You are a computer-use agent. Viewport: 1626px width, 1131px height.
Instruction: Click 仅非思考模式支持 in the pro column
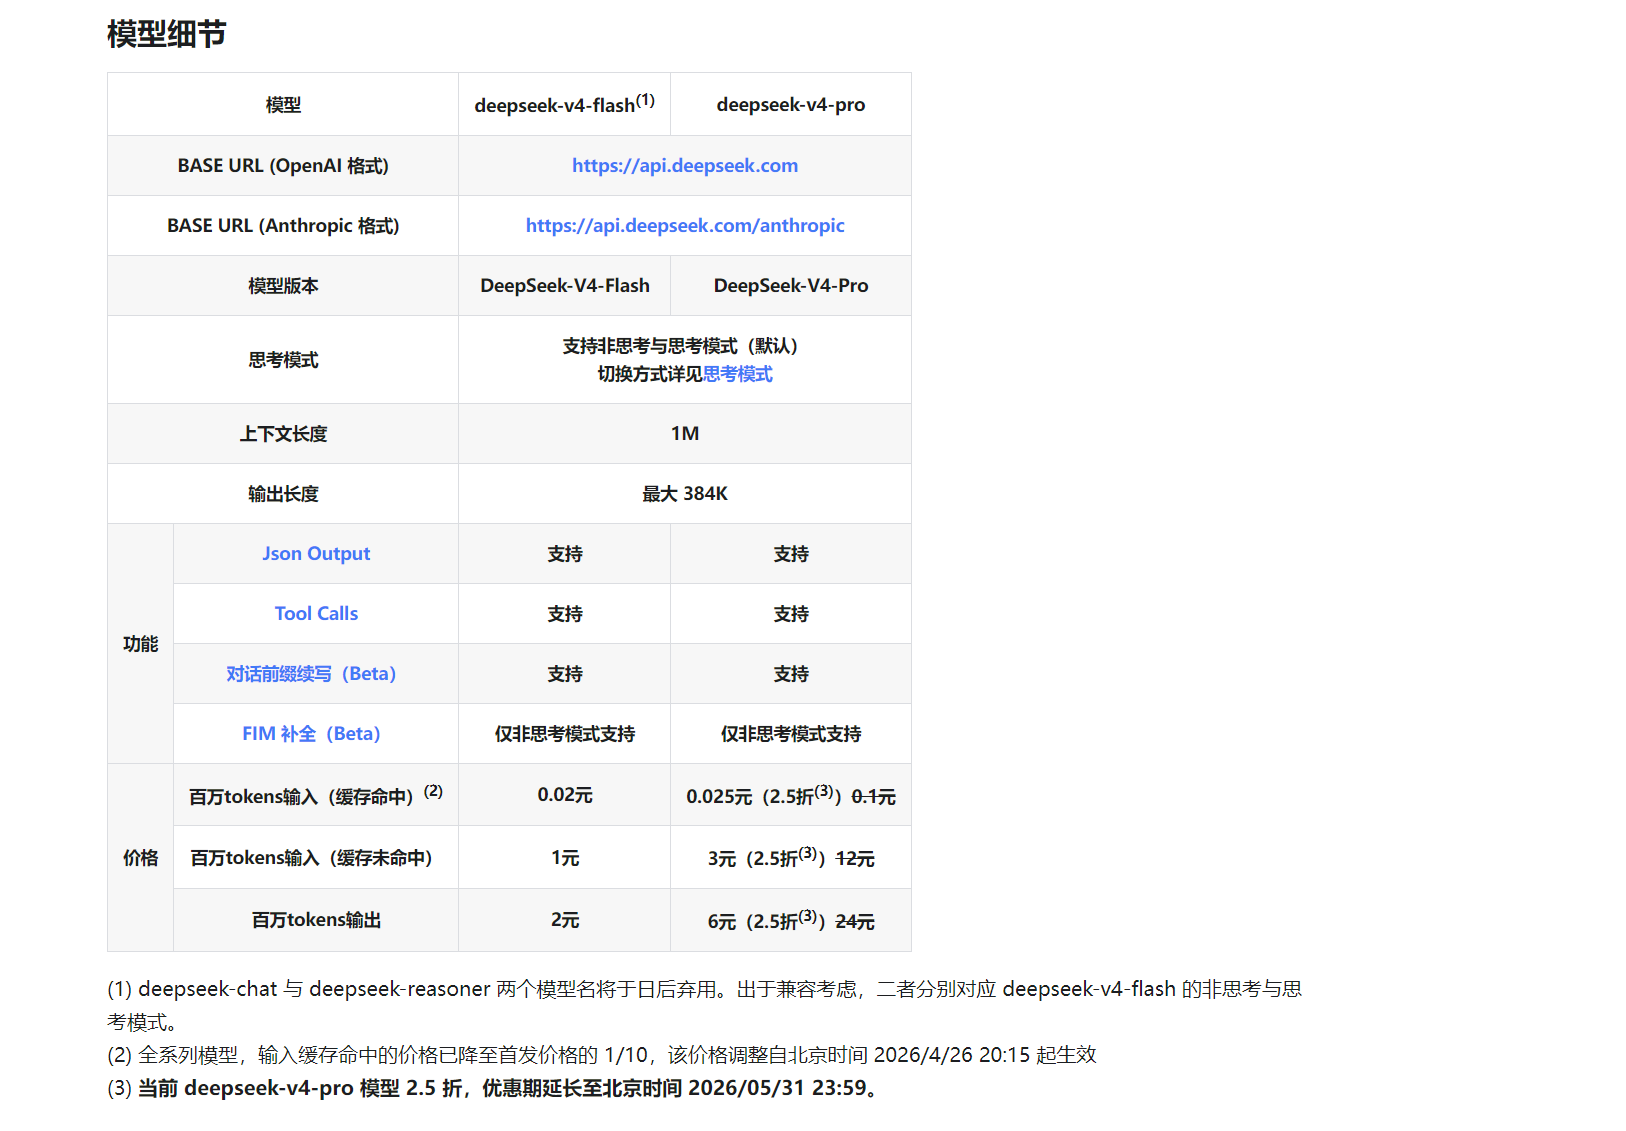click(x=791, y=734)
